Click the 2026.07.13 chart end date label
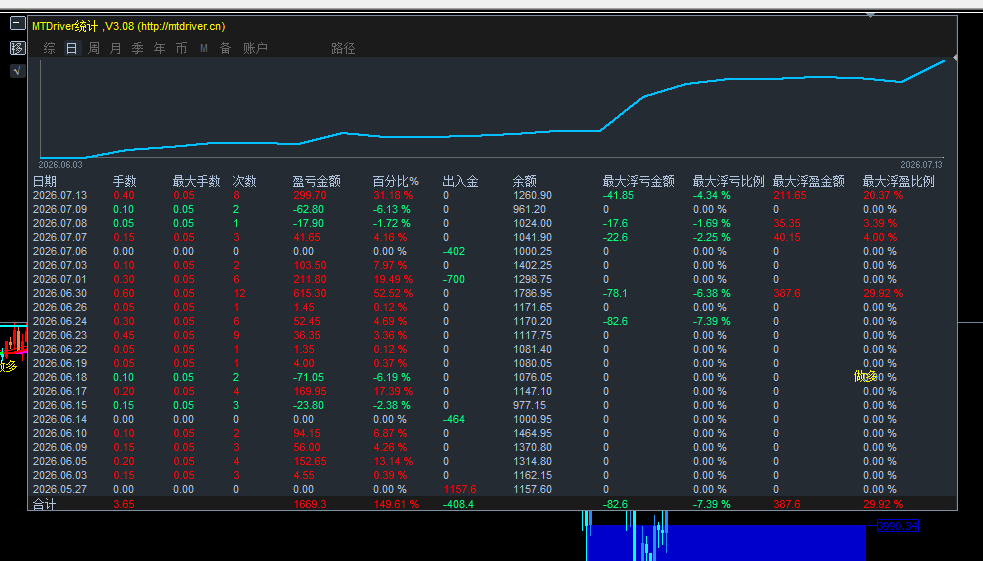This screenshot has height=561, width=983. [922, 165]
